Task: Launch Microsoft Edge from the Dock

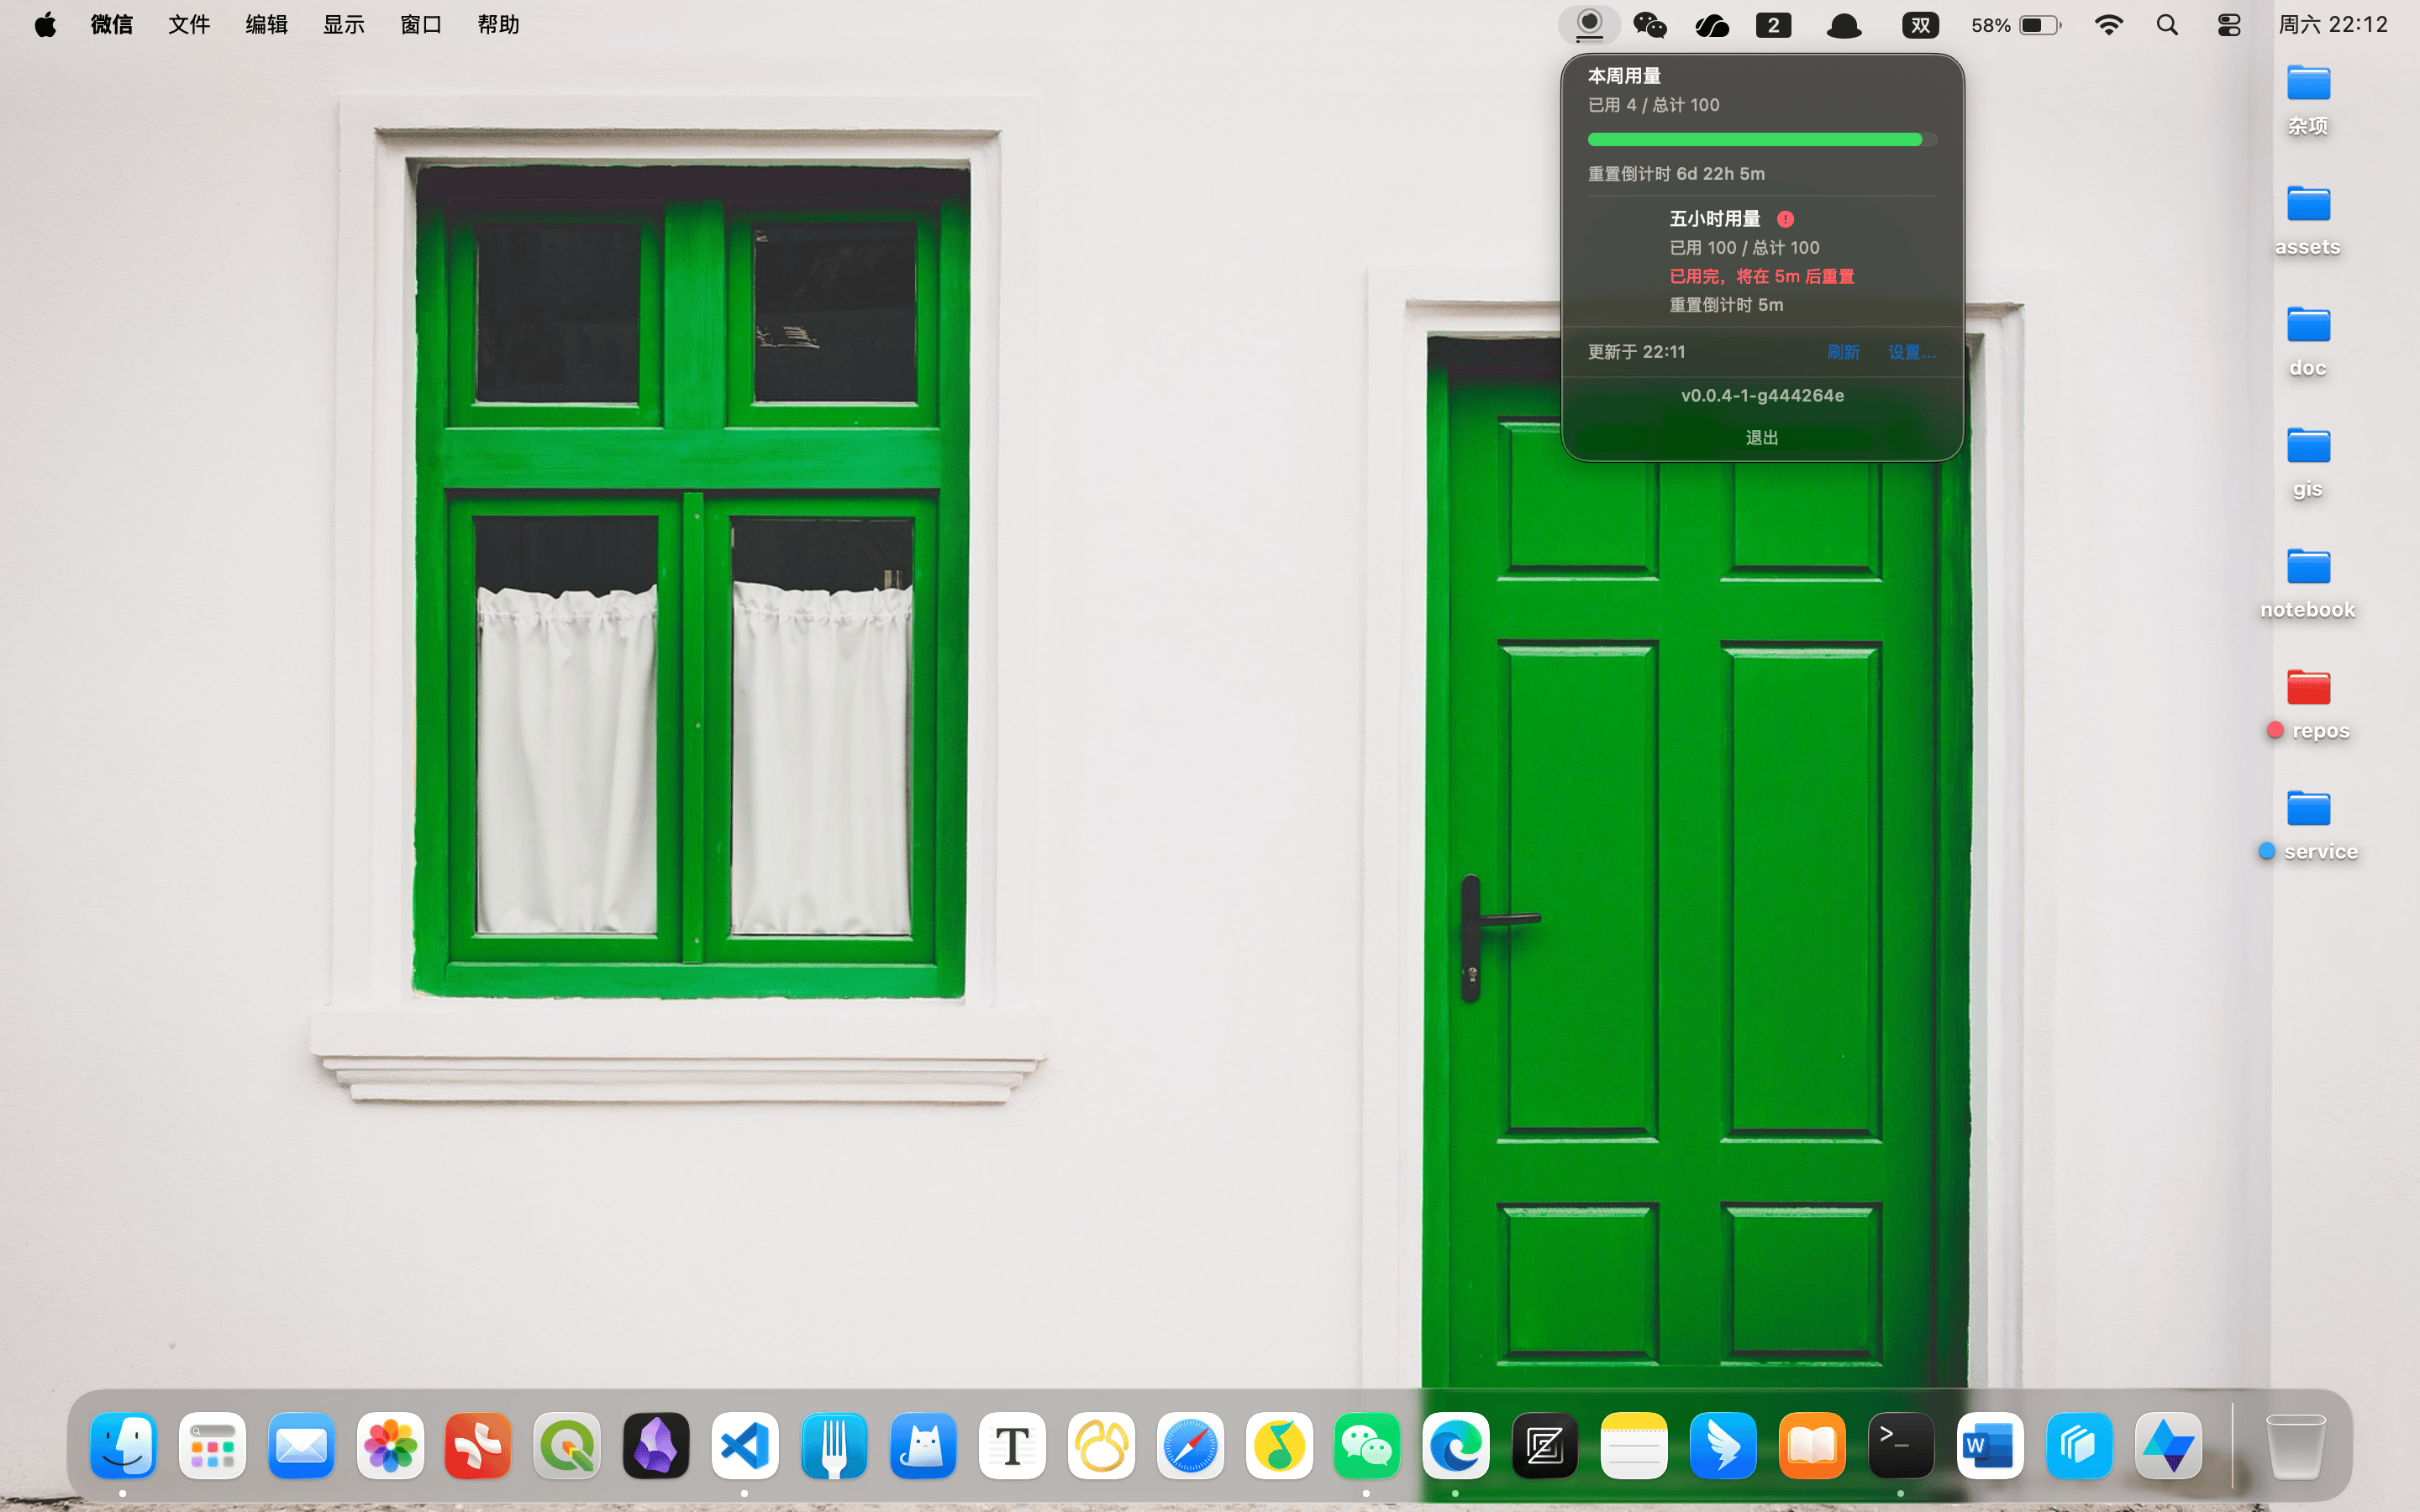Action: 1456,1446
